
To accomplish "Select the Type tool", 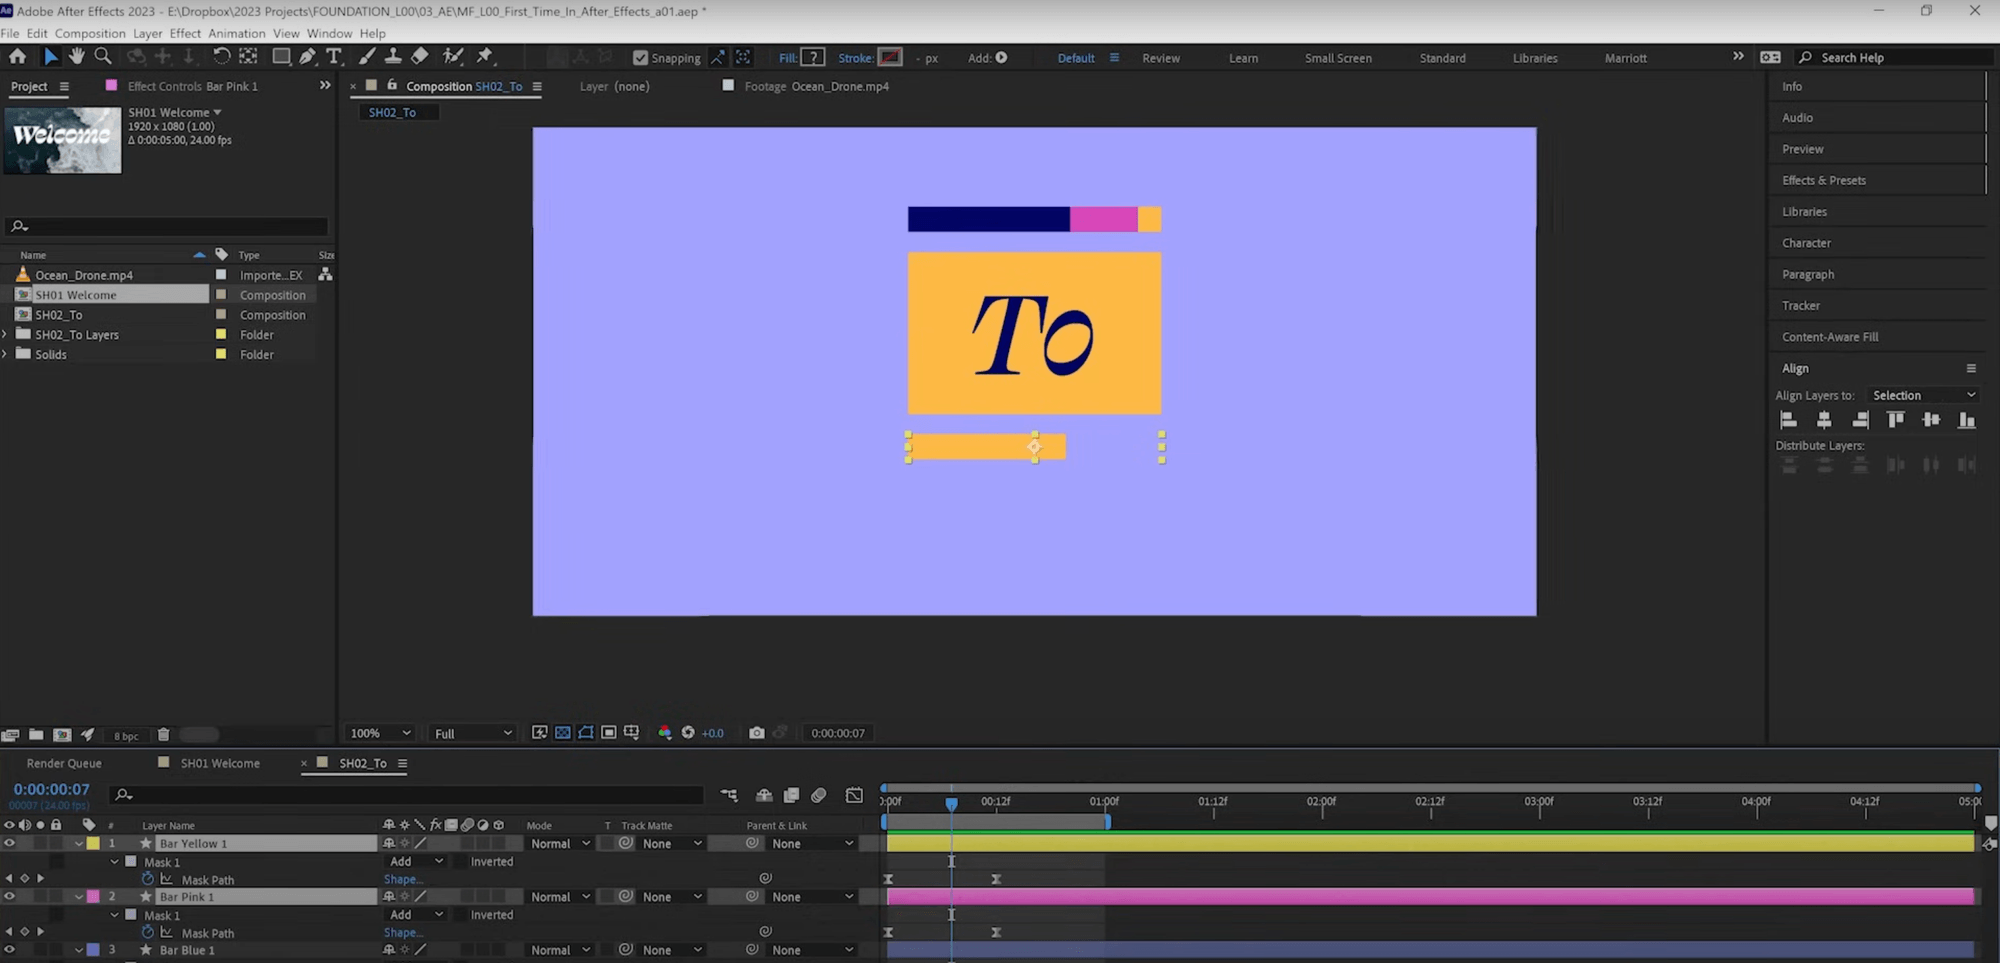I will coord(335,56).
